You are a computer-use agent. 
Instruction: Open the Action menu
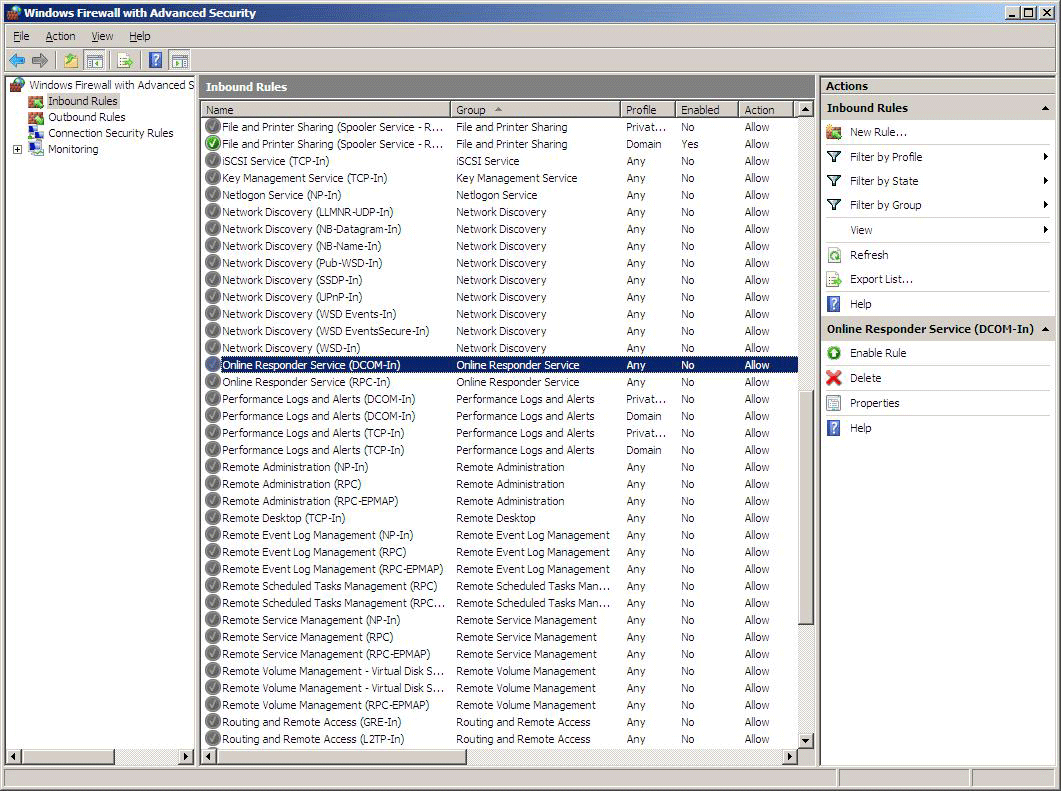coord(60,37)
